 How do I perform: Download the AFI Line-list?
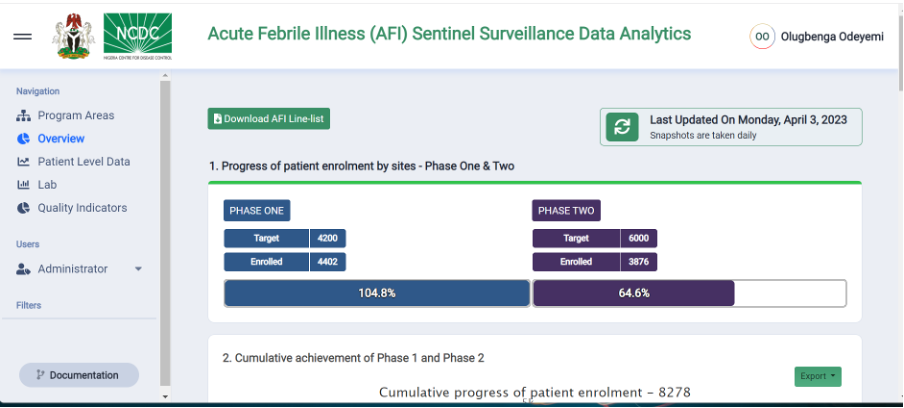point(268,119)
